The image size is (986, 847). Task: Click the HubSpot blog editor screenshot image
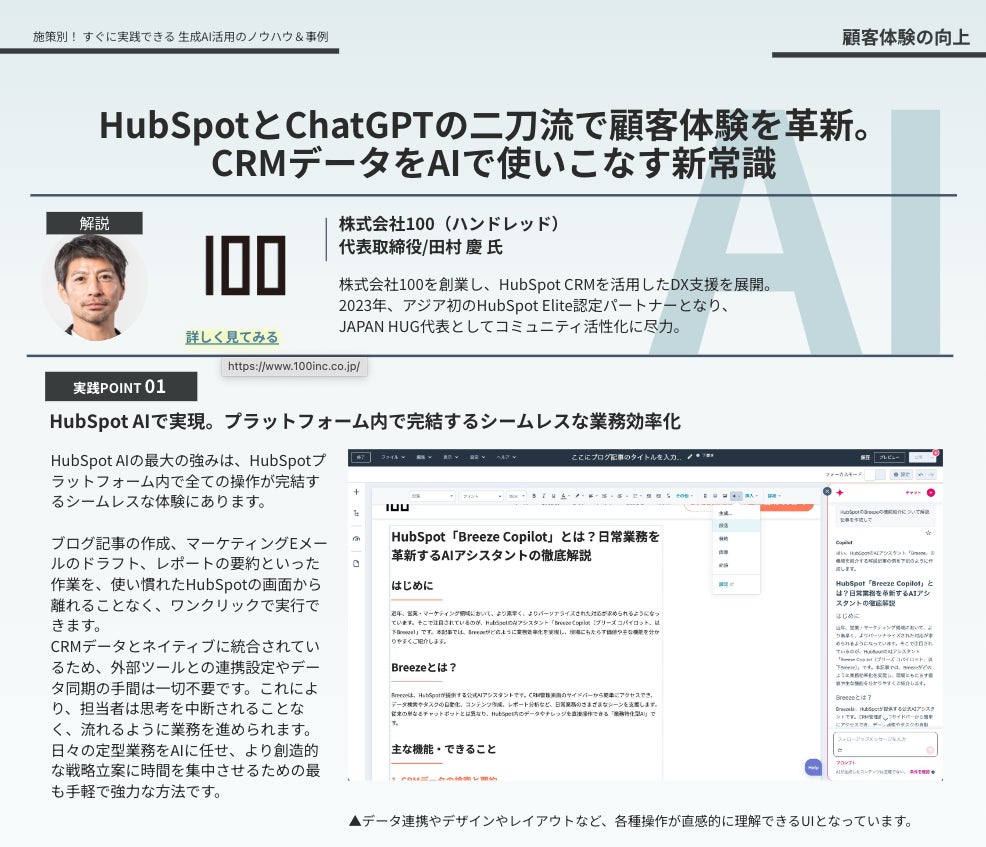pos(645,615)
